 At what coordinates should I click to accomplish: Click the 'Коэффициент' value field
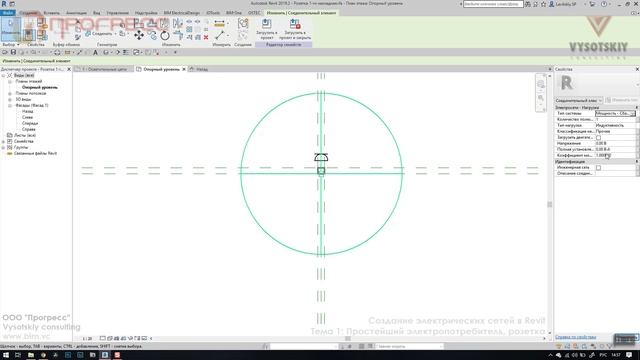click(x=615, y=156)
